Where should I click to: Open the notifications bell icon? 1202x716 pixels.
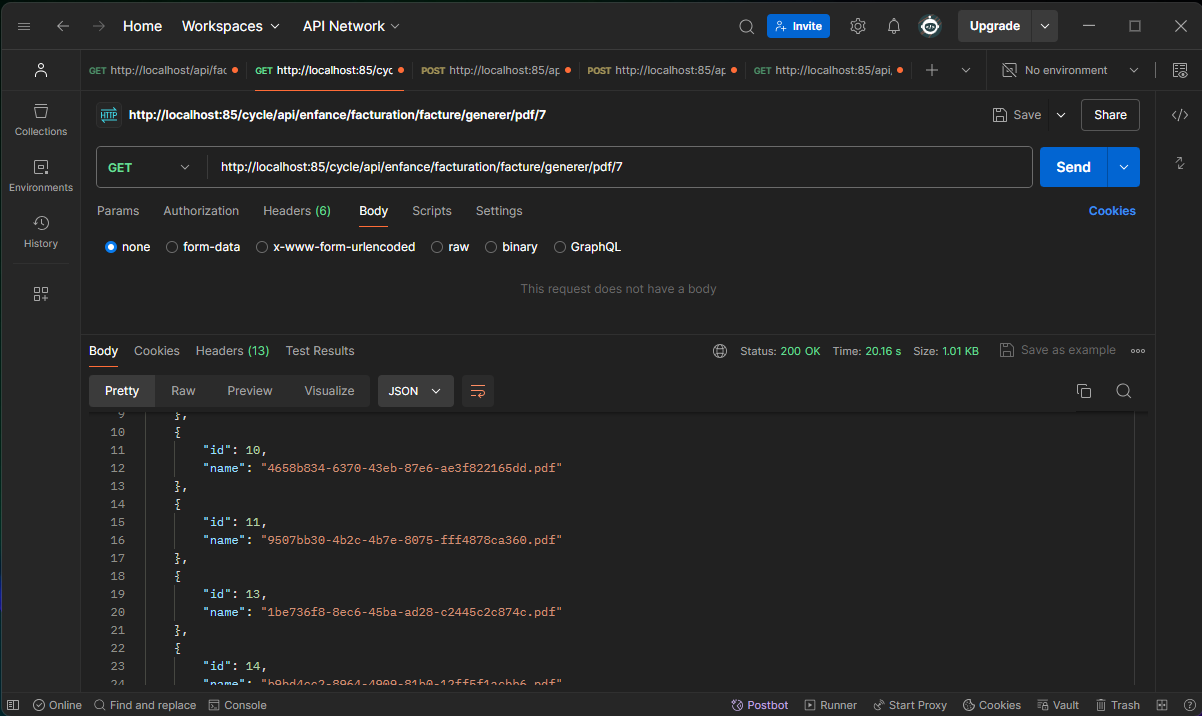(894, 27)
